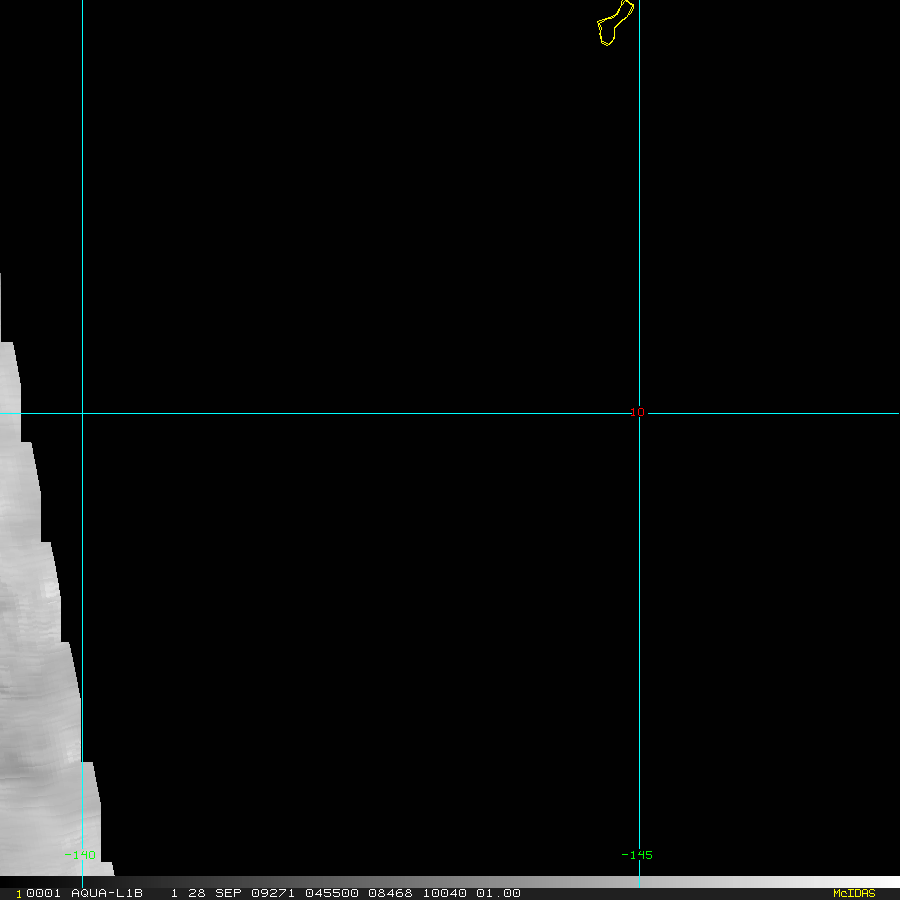Click the yellow McIDAS label
900x900 pixels.
pyautogui.click(x=854, y=893)
